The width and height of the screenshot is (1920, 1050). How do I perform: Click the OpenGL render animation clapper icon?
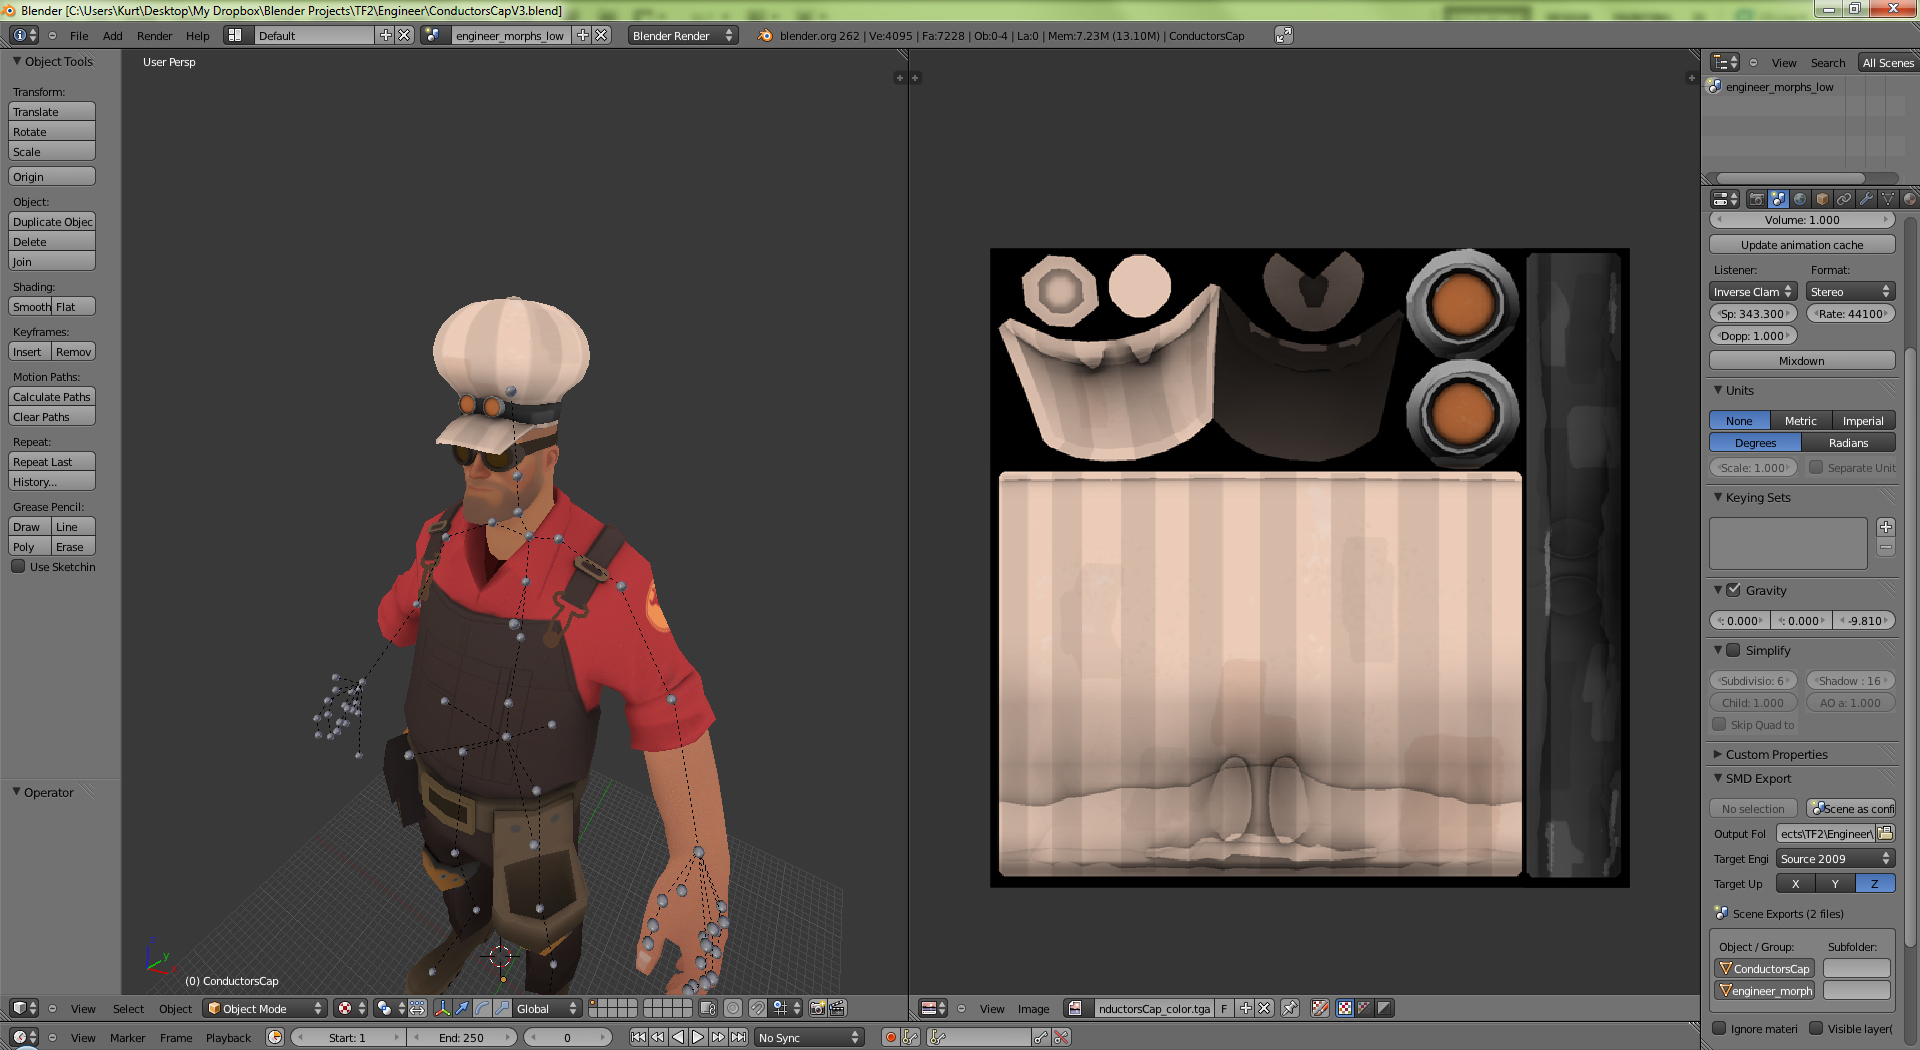838,1008
